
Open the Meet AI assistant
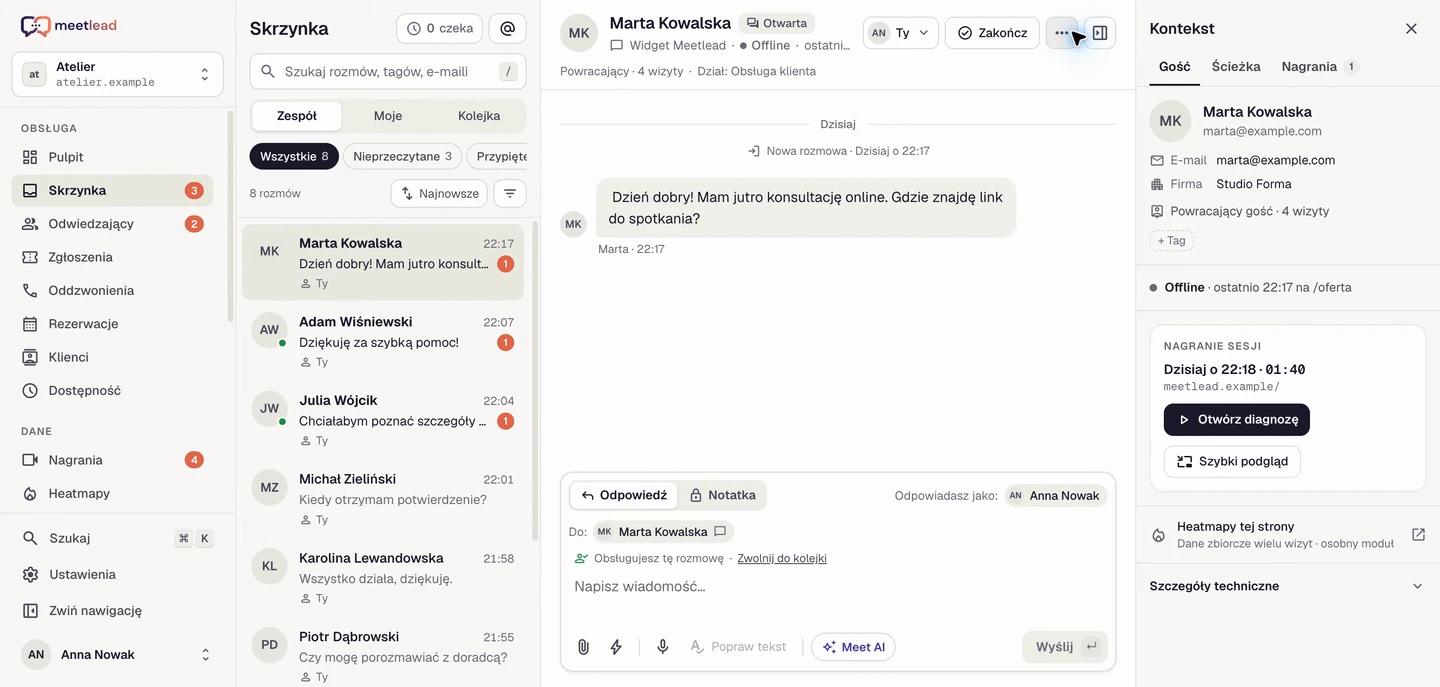(x=853, y=647)
